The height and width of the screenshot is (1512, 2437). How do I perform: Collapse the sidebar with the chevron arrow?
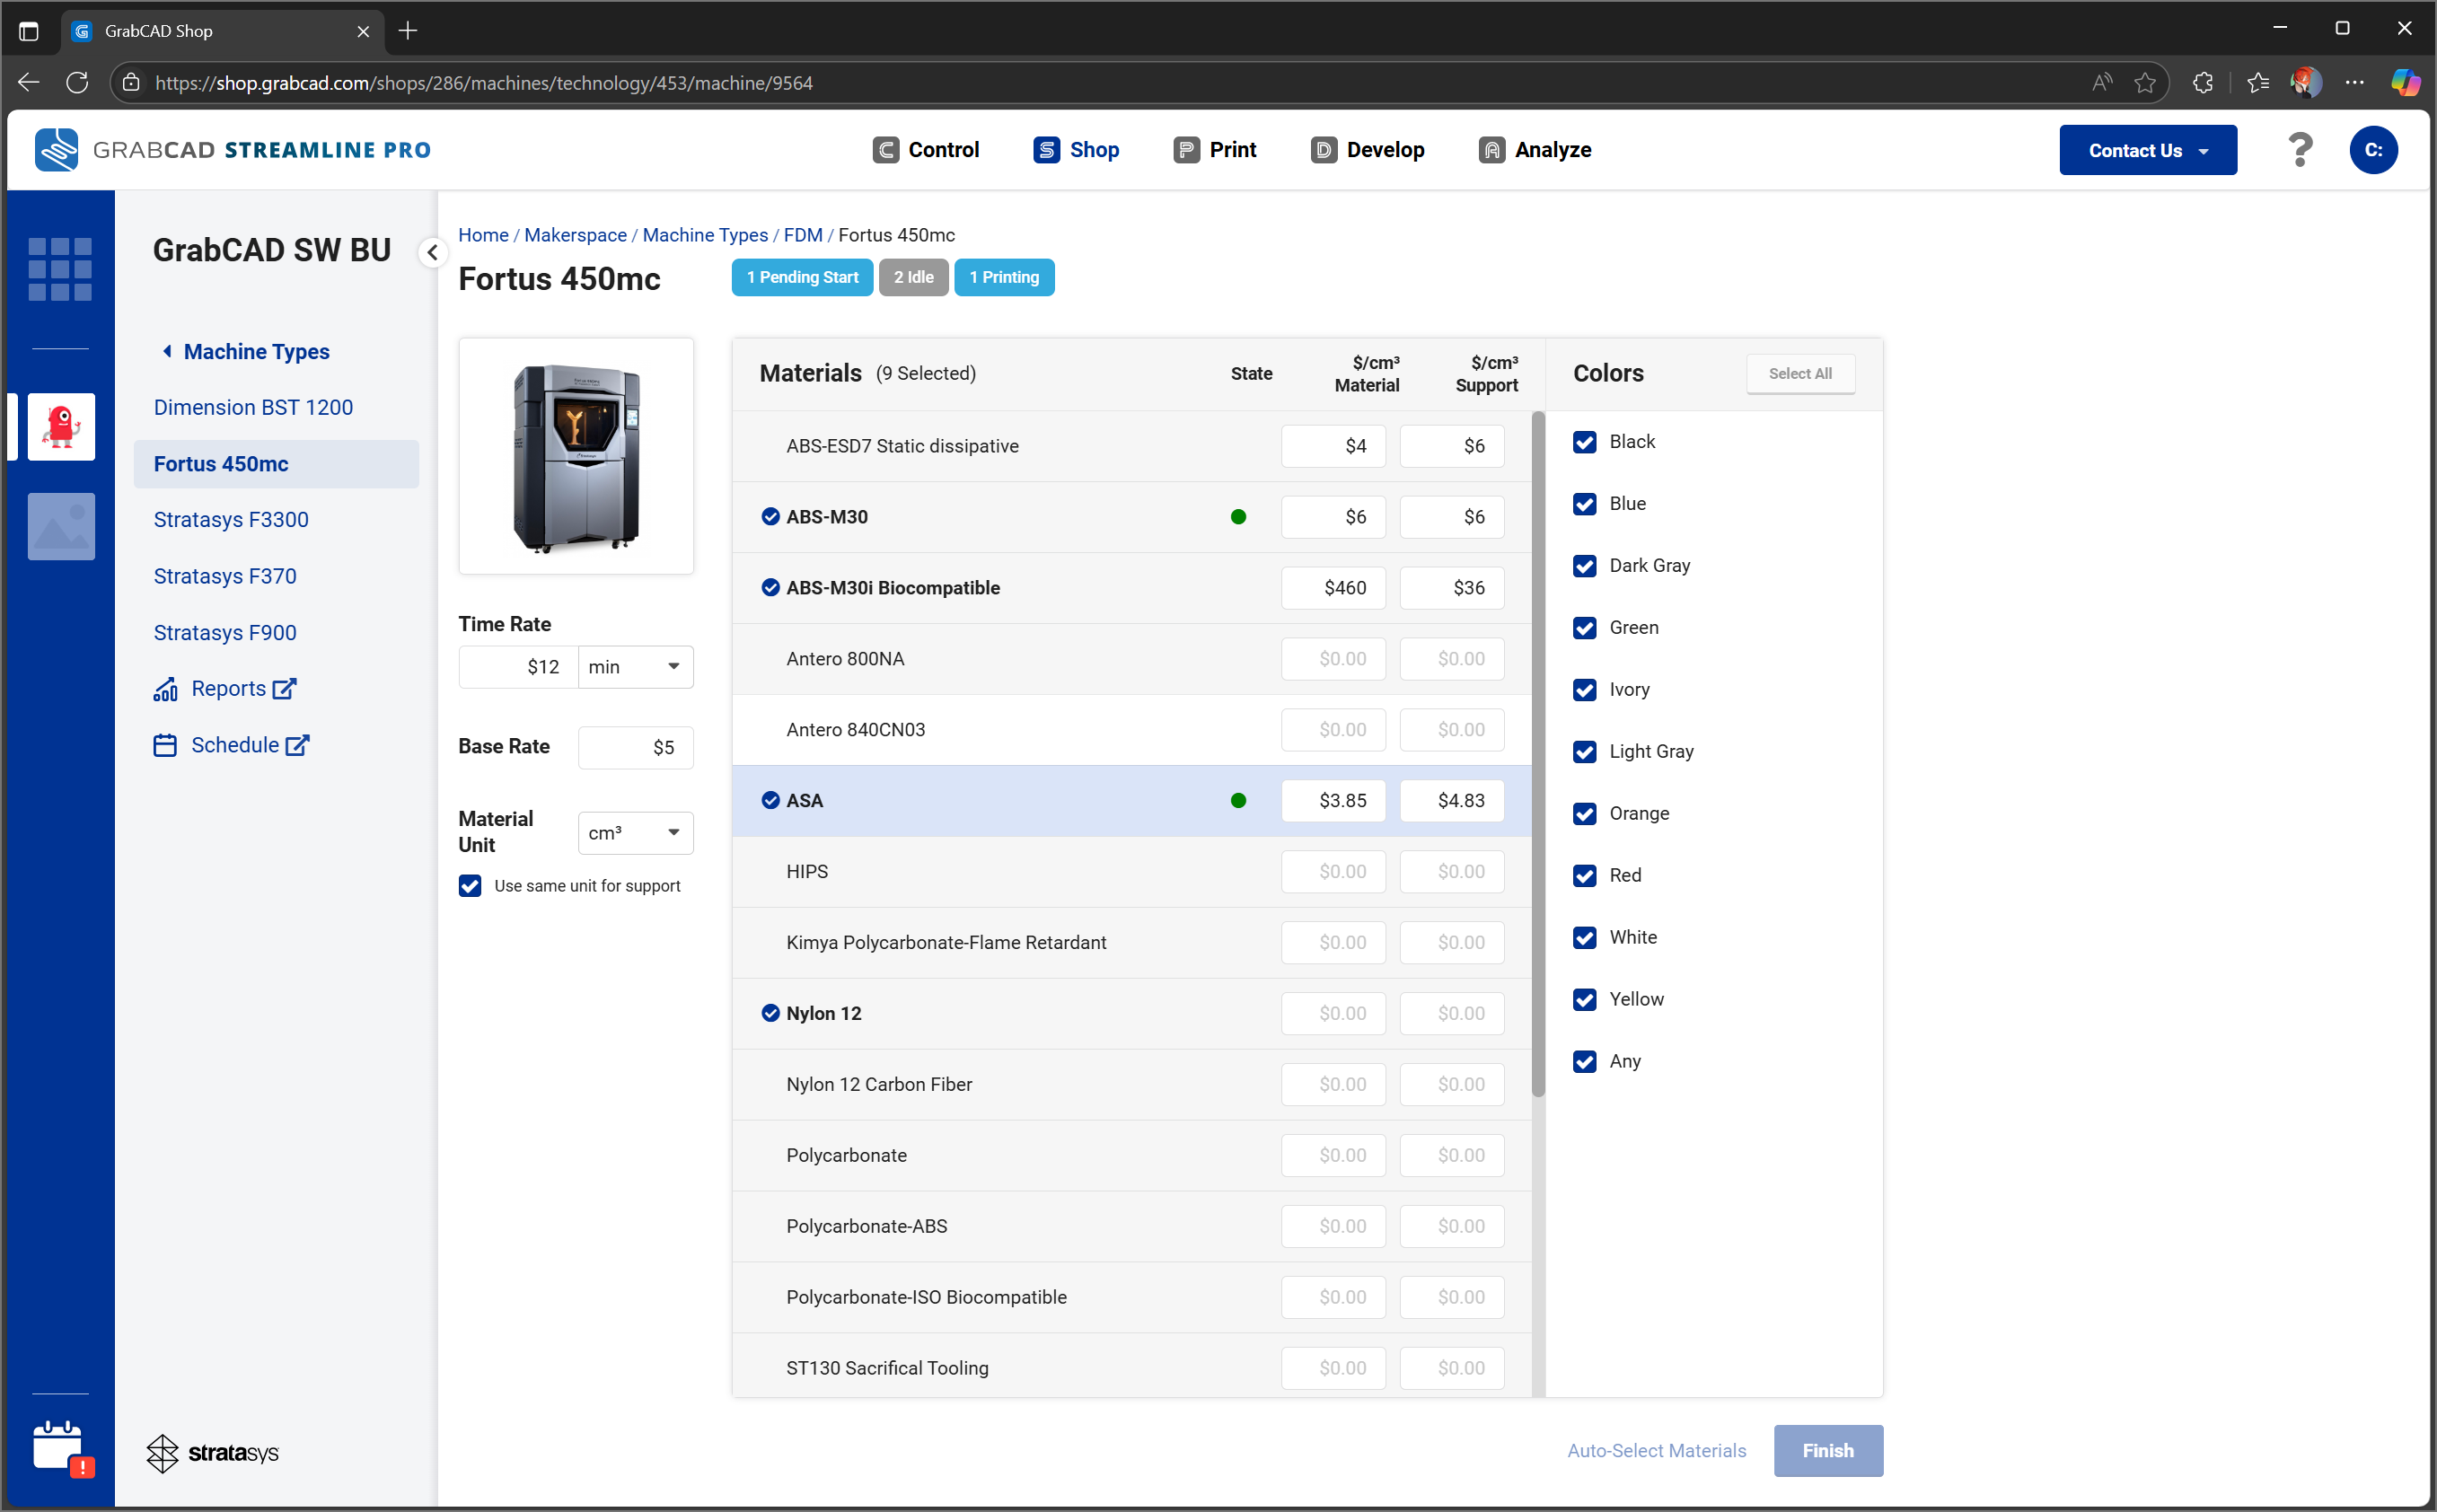click(432, 252)
